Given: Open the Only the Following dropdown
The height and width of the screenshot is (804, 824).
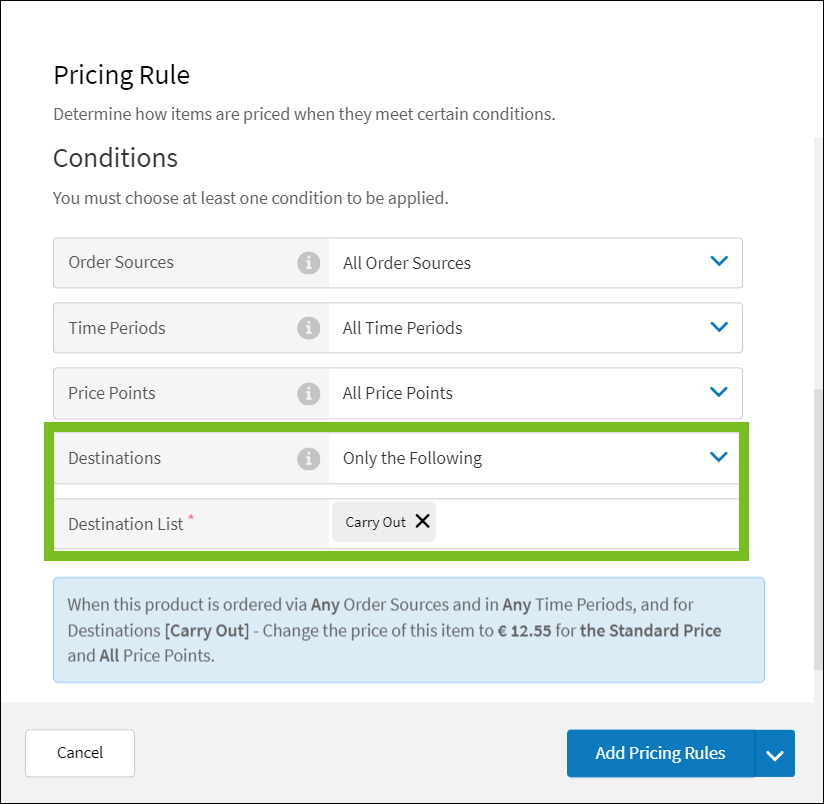Looking at the screenshot, I should pyautogui.click(x=535, y=457).
